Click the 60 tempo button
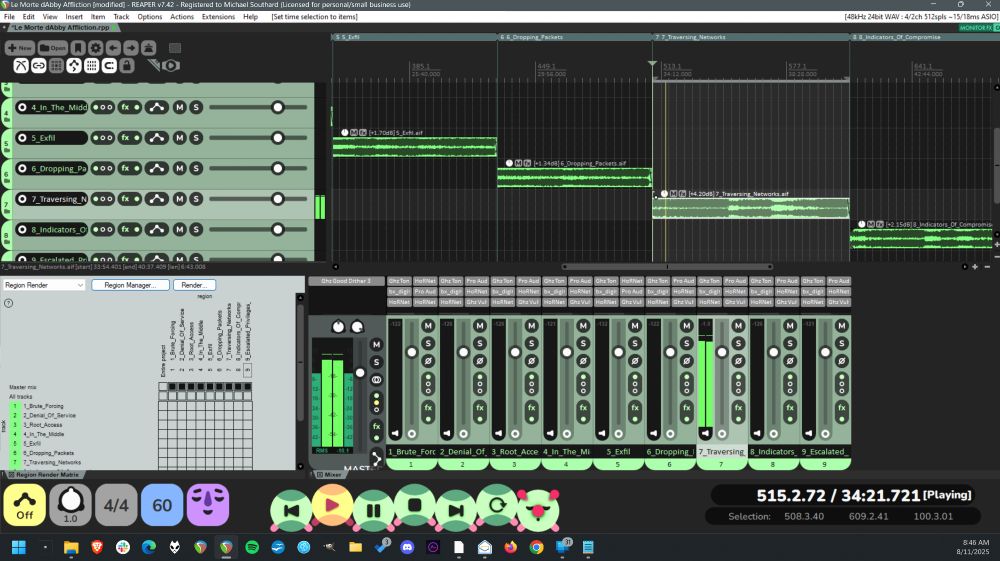The image size is (1000, 561). pos(162,505)
